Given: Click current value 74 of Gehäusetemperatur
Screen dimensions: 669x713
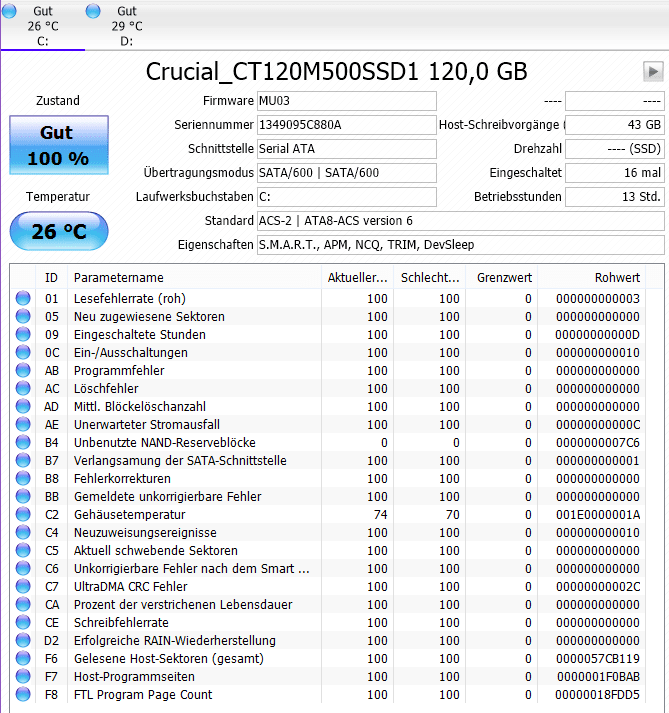Looking at the screenshot, I should point(380,515).
